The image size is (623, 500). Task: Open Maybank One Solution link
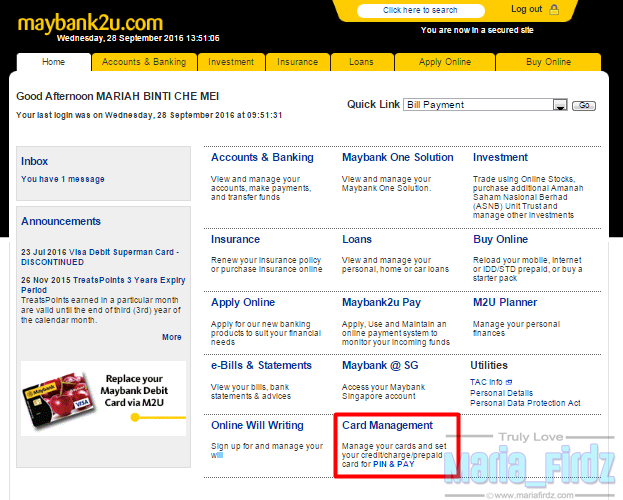pyautogui.click(x=398, y=157)
